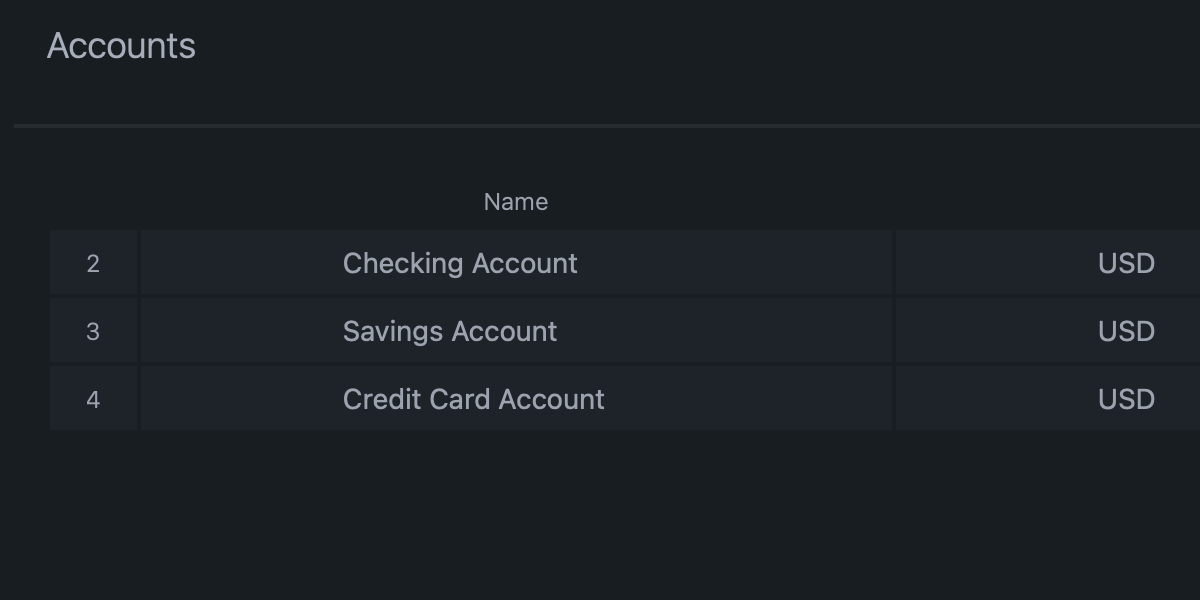The image size is (1200, 600).
Task: Click USD currency in Savings Account row
Action: pos(1126,331)
